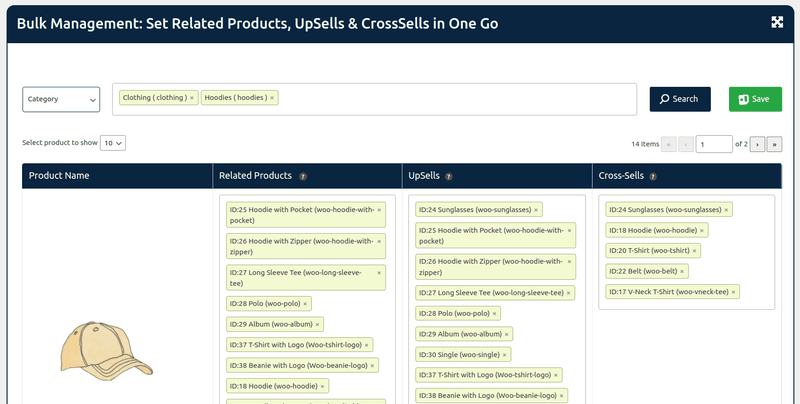Remove Clothing category tag from search

(192, 98)
